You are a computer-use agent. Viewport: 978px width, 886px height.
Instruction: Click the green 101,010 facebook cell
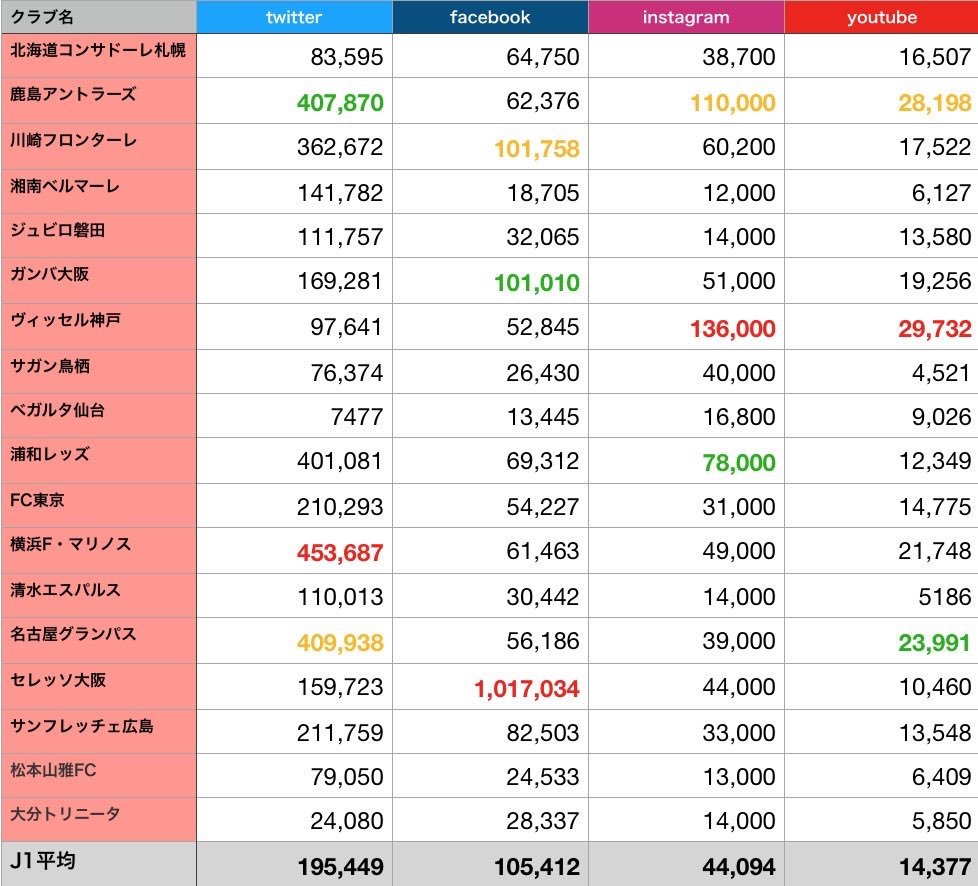pos(536,283)
